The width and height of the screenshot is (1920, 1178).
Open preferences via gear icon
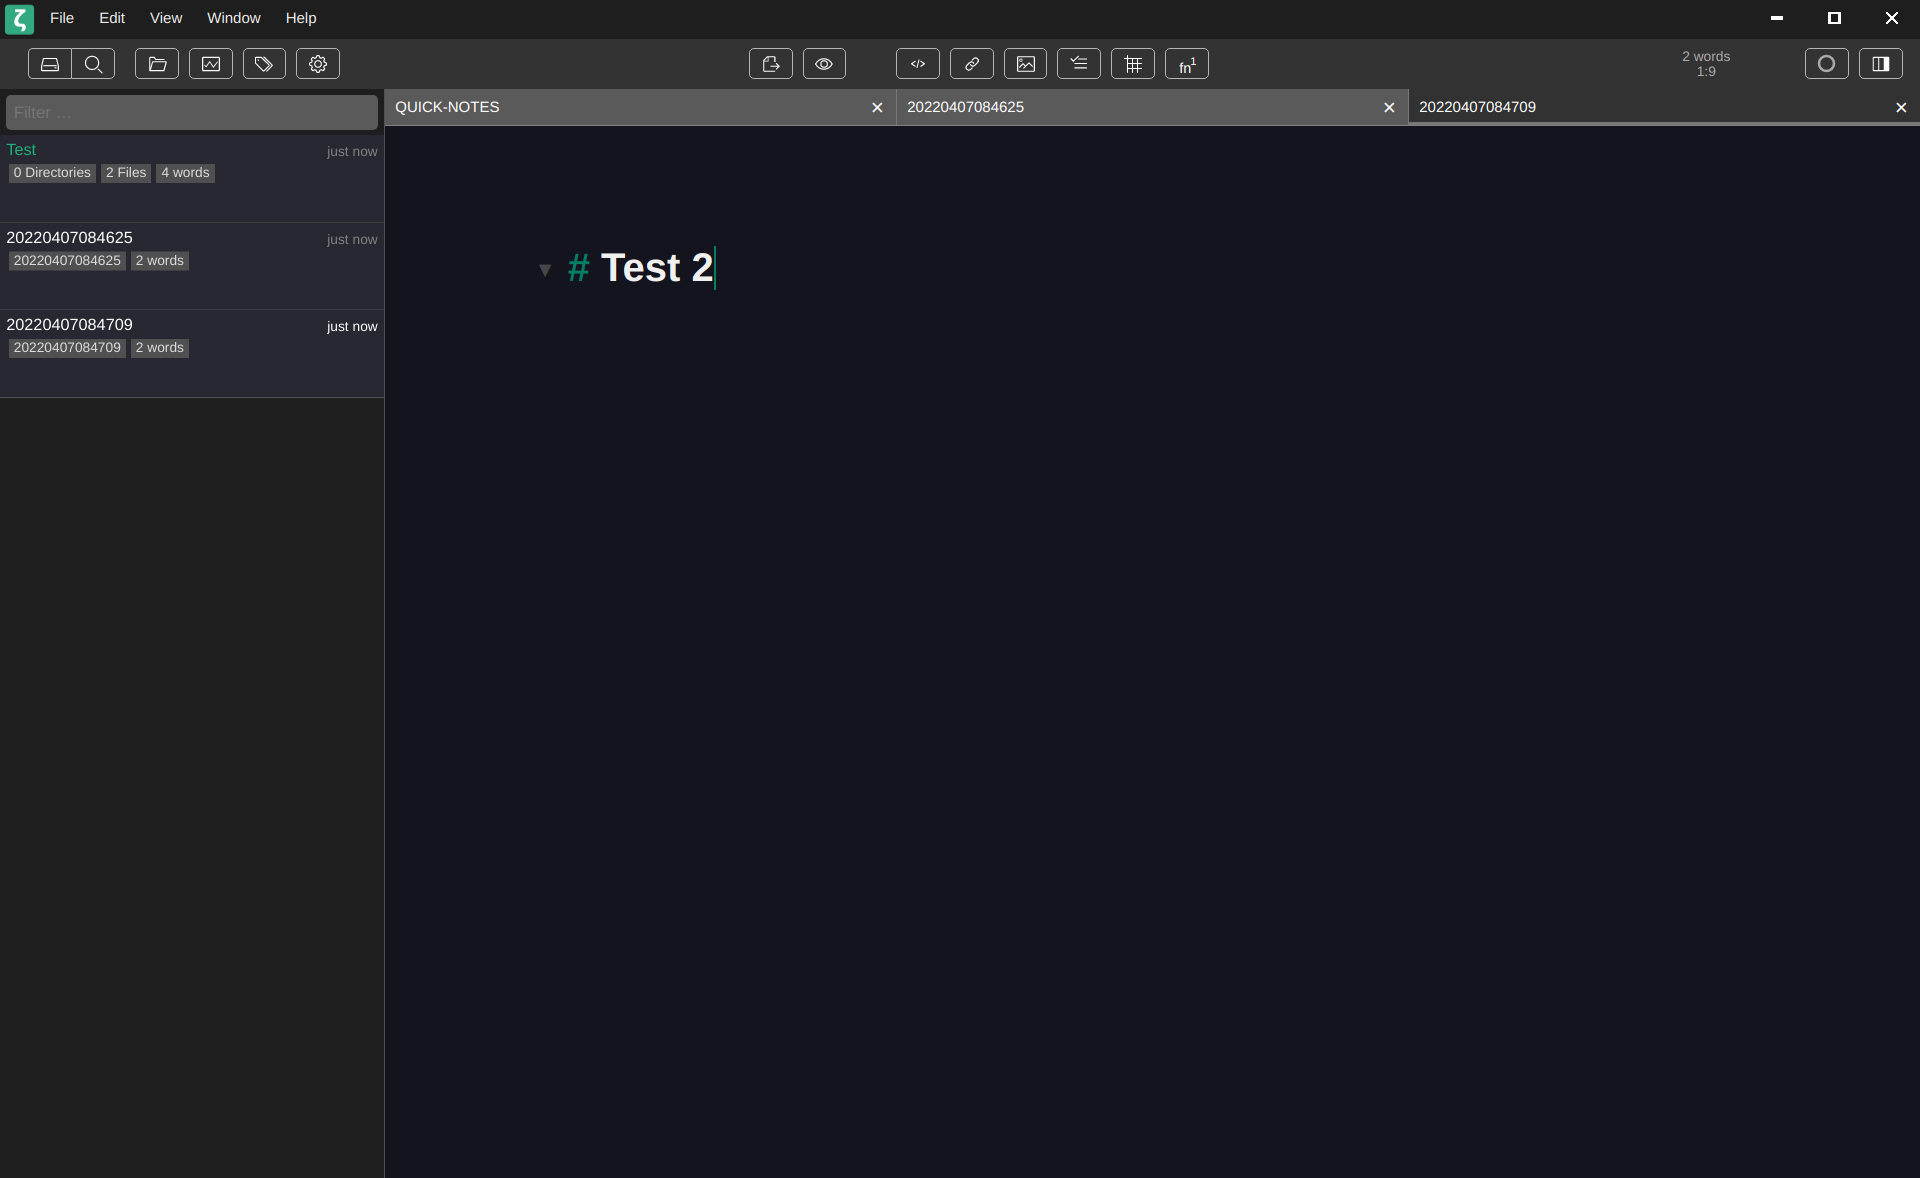coord(318,64)
